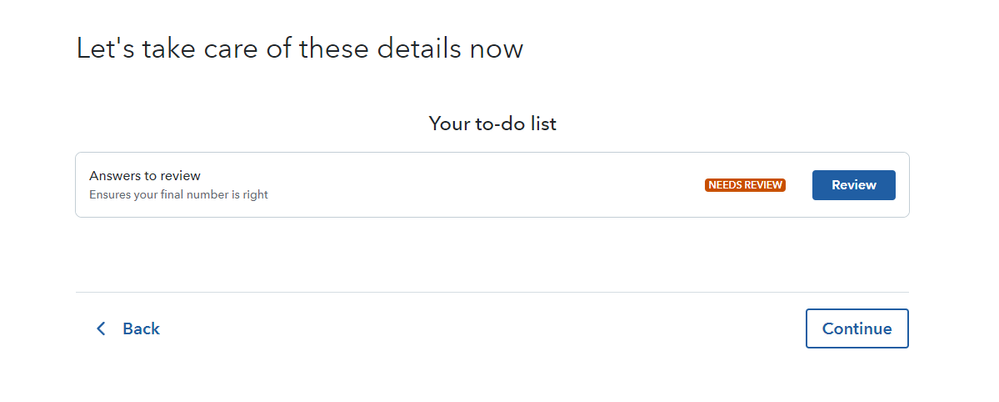Click the word 'Continue' in the outlined button

857,329
